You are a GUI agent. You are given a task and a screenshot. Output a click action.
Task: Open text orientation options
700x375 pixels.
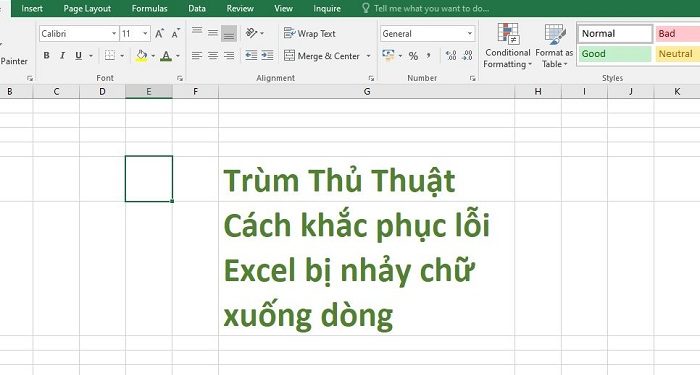point(255,33)
